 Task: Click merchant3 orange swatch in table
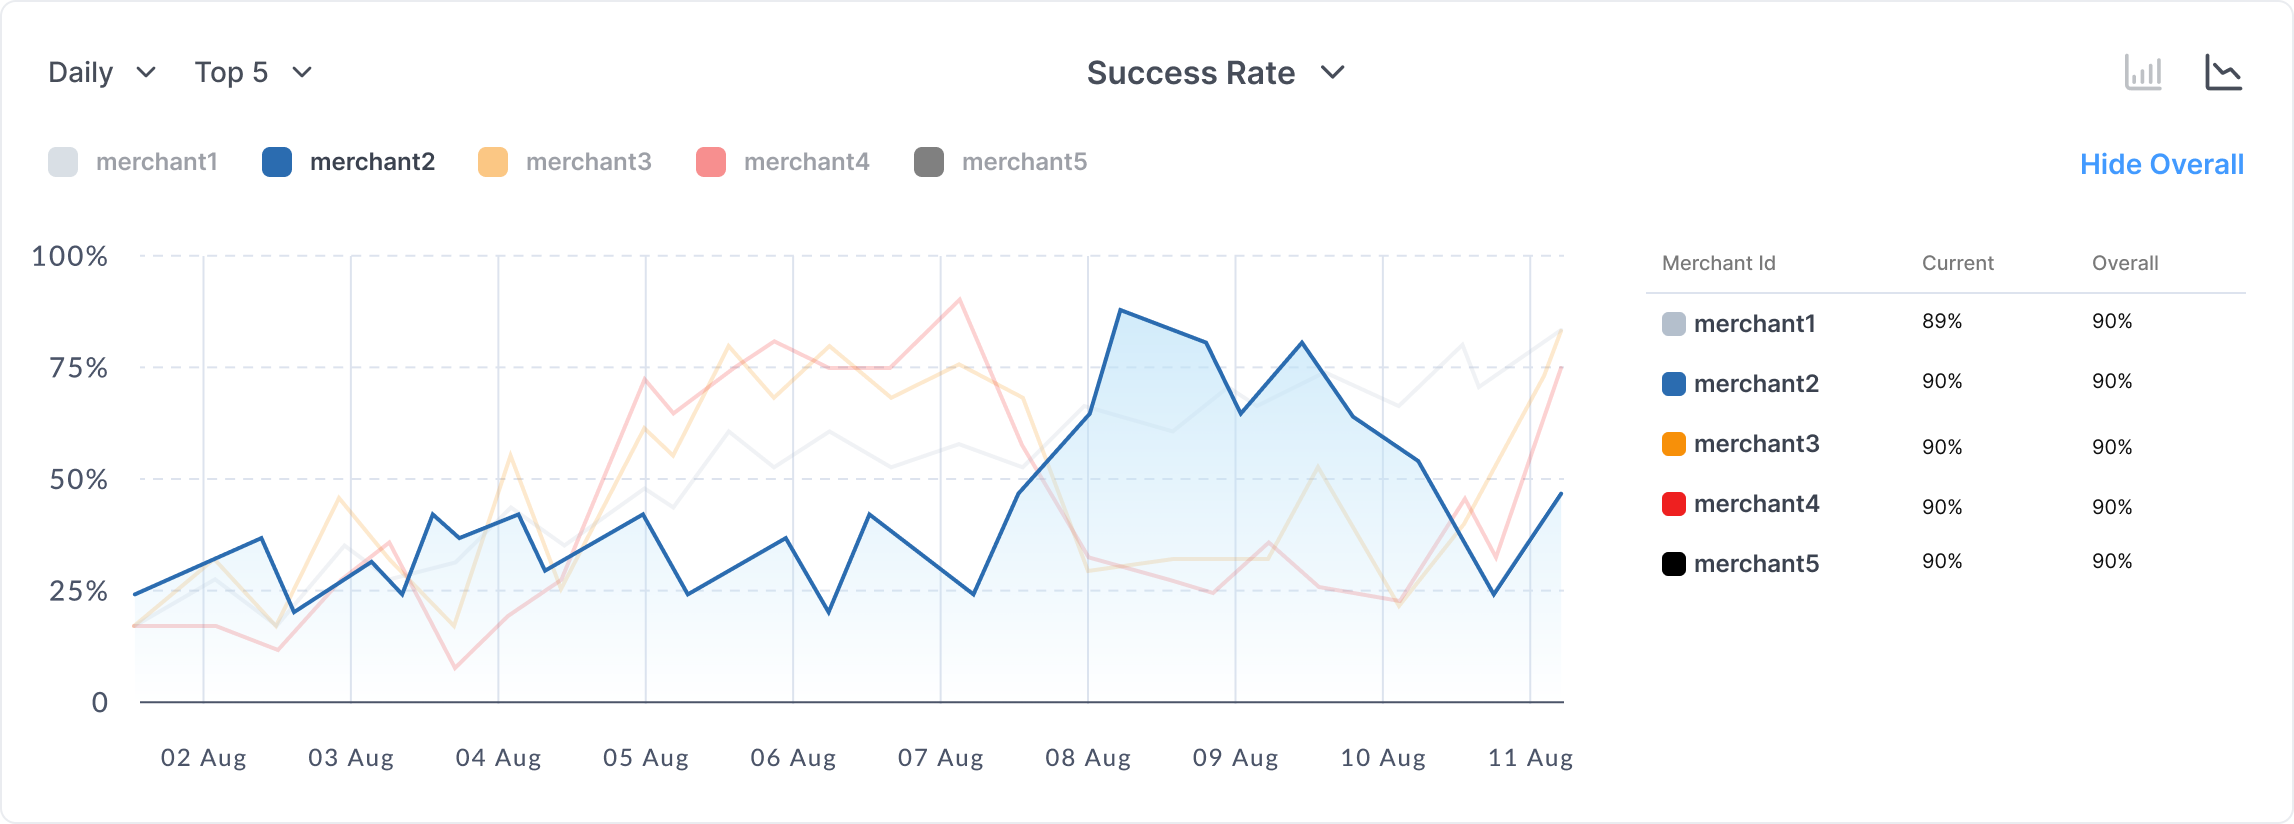click(1673, 444)
